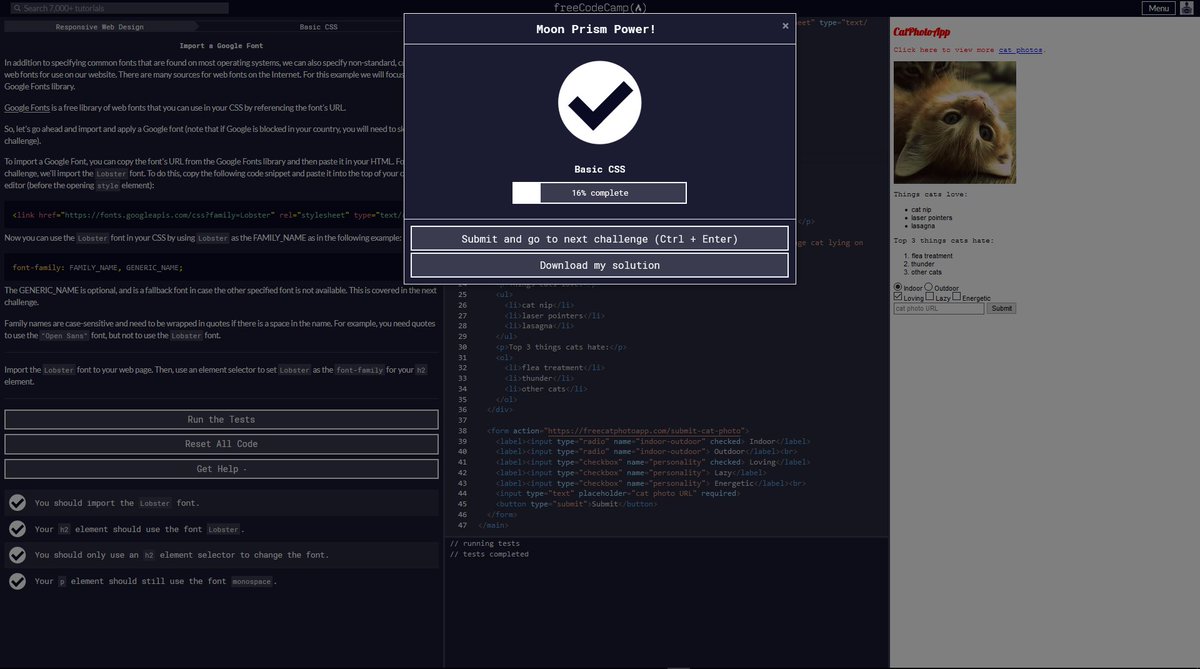Toggle the Loving checkbox

pos(898,297)
